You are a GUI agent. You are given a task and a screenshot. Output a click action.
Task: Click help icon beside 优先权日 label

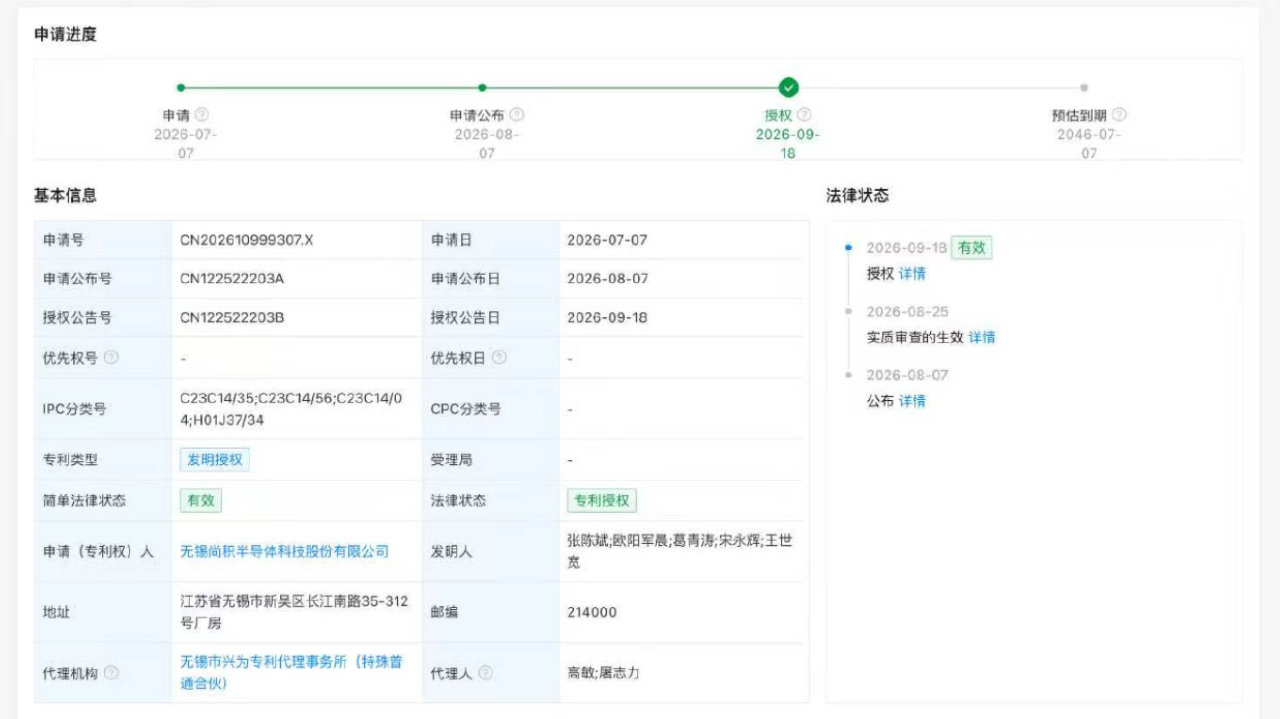pyautogui.click(x=499, y=357)
